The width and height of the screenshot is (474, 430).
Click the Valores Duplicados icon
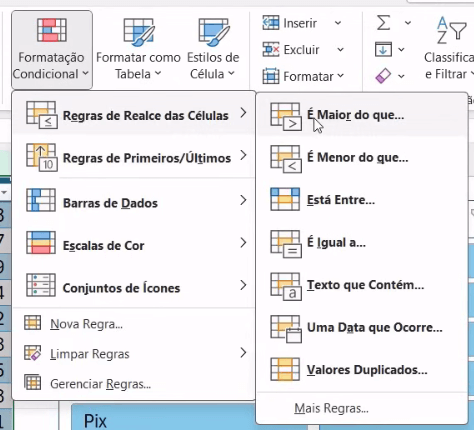point(285,369)
